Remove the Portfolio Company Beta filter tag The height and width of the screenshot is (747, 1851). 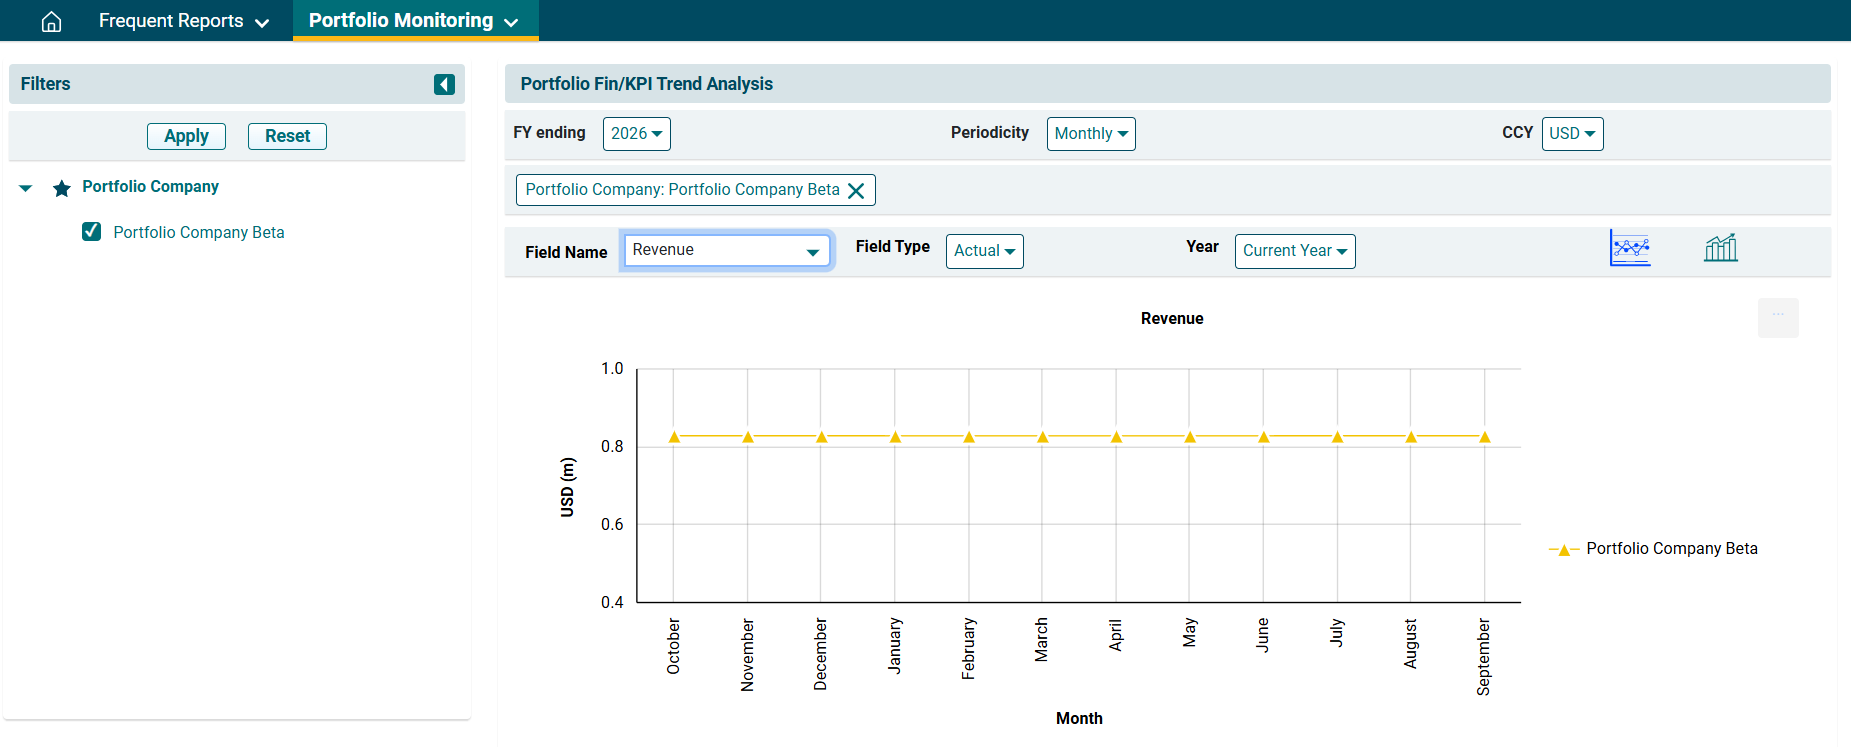point(856,191)
